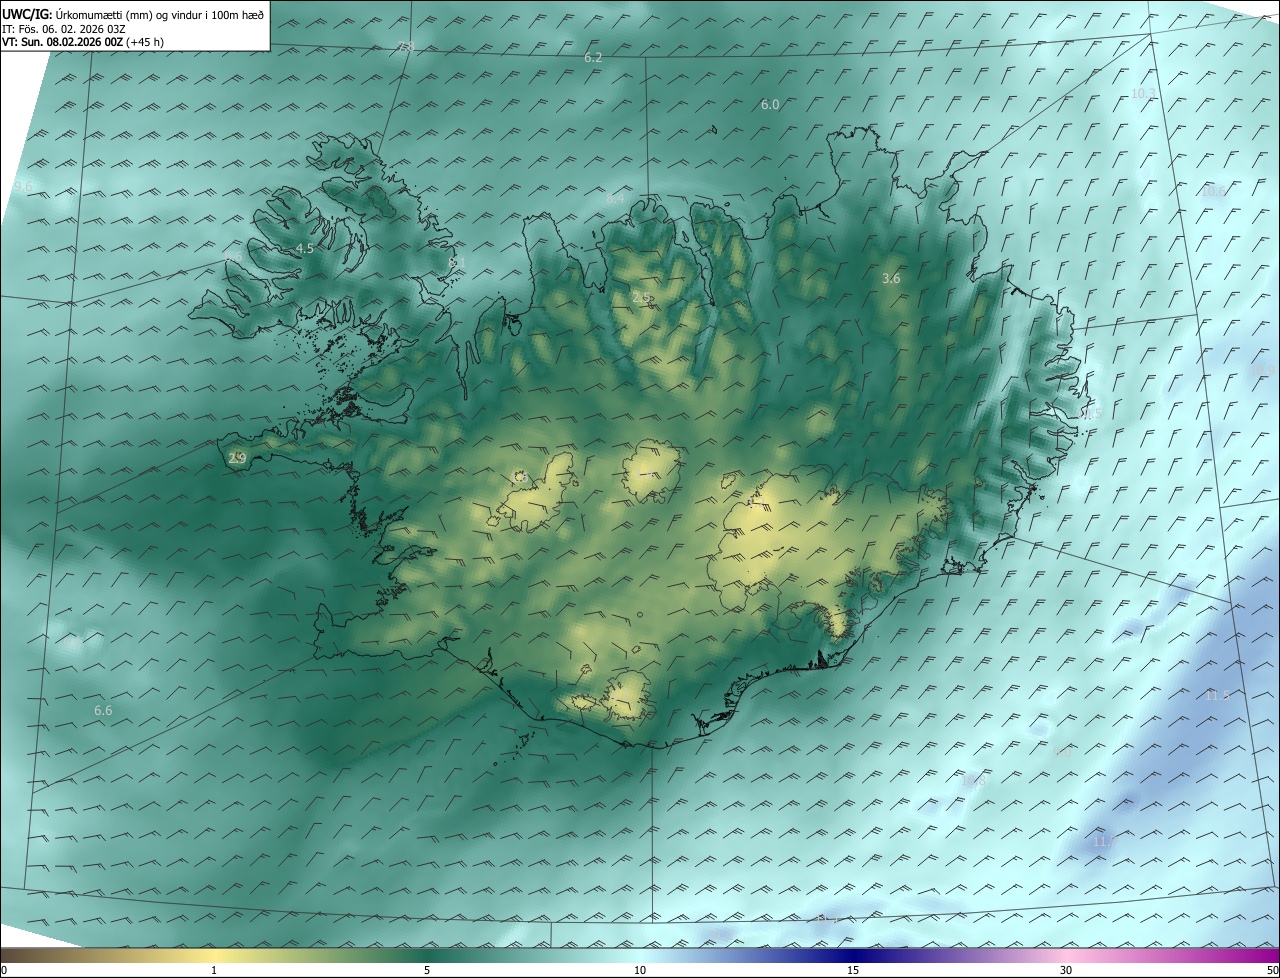
Task: Click the 6.2 value label on the map
Action: click(593, 58)
